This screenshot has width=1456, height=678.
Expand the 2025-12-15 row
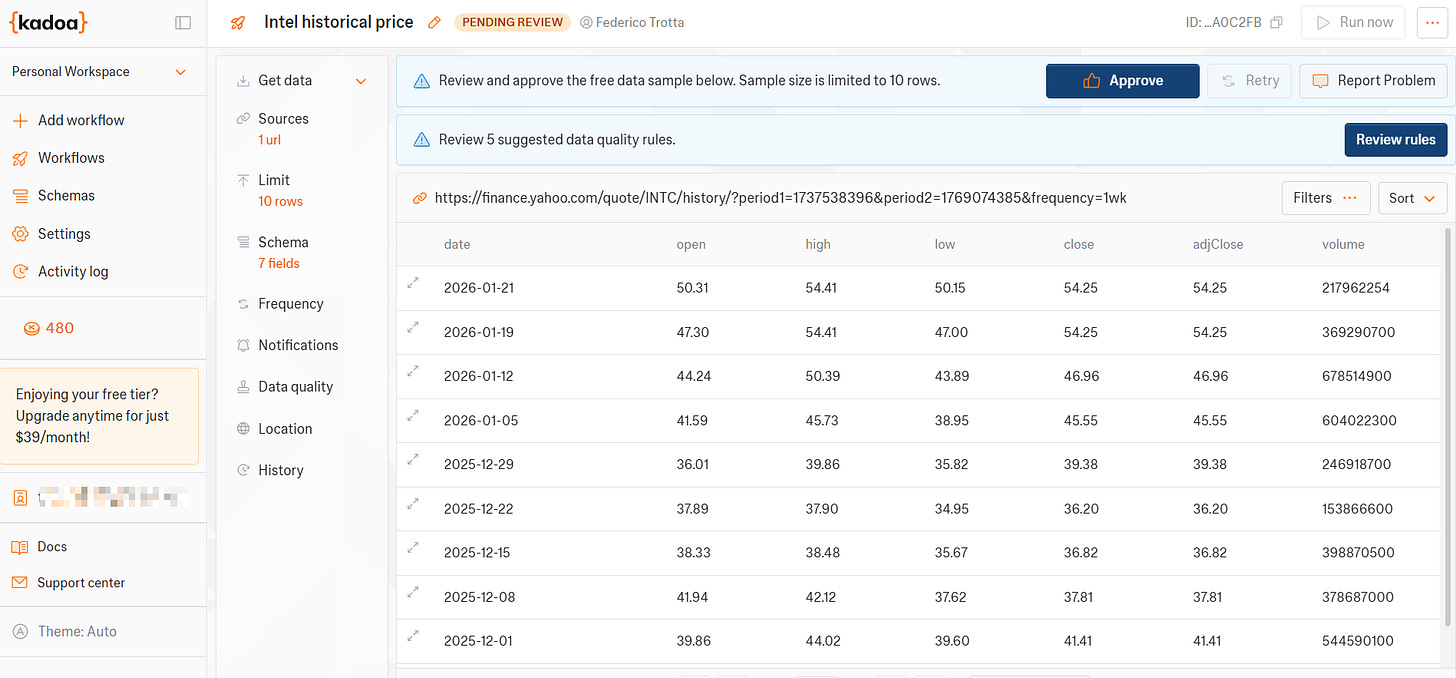pyautogui.click(x=412, y=547)
